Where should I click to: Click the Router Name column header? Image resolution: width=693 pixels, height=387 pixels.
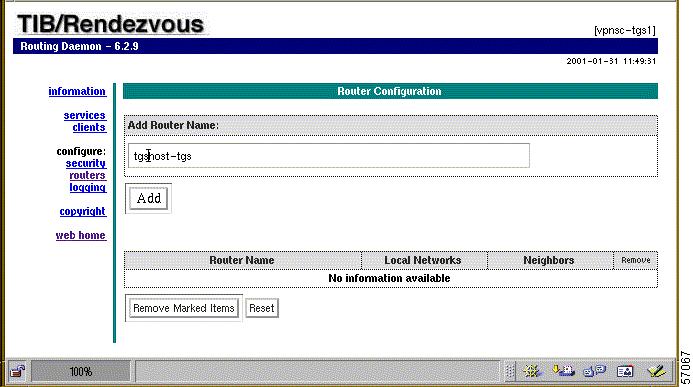point(242,260)
